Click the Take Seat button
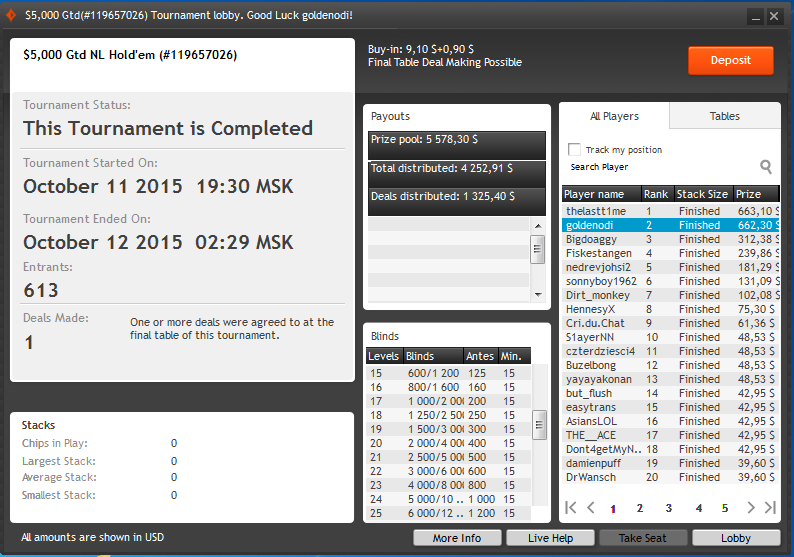This screenshot has width=794, height=557. (643, 538)
